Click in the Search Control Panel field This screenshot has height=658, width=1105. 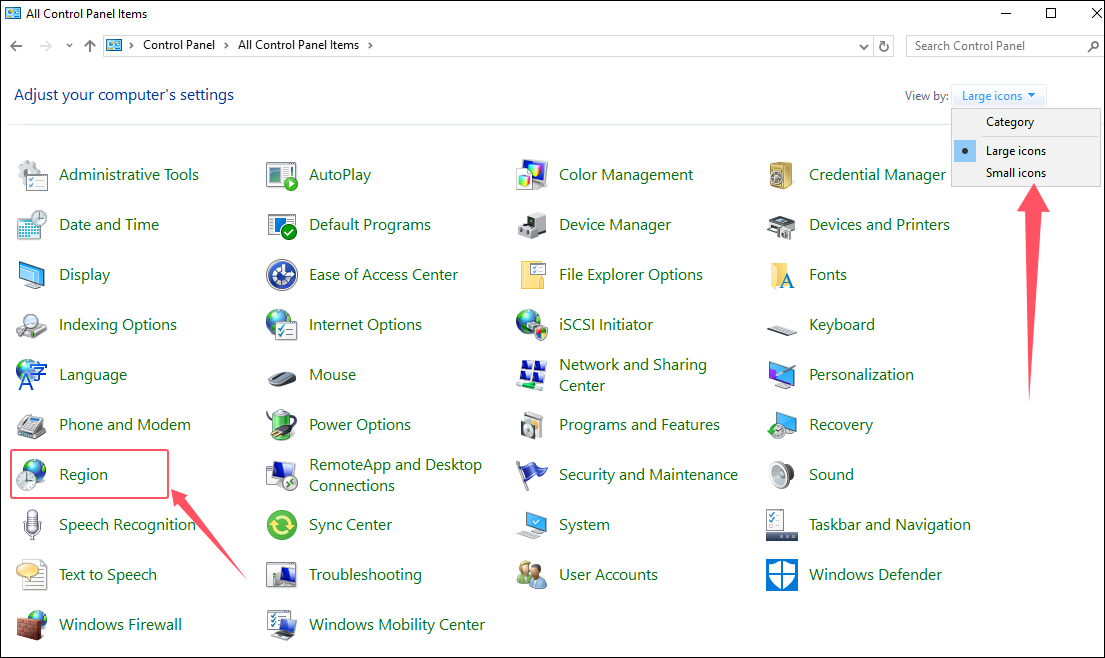point(996,46)
